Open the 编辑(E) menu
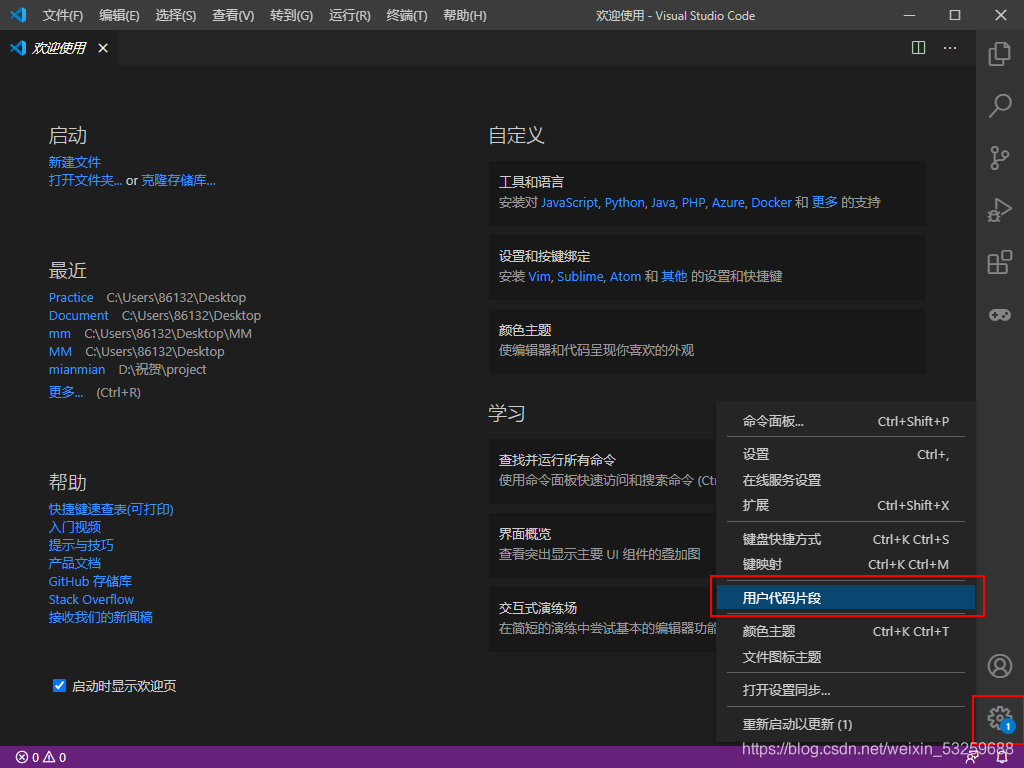1024x768 pixels. (119, 15)
